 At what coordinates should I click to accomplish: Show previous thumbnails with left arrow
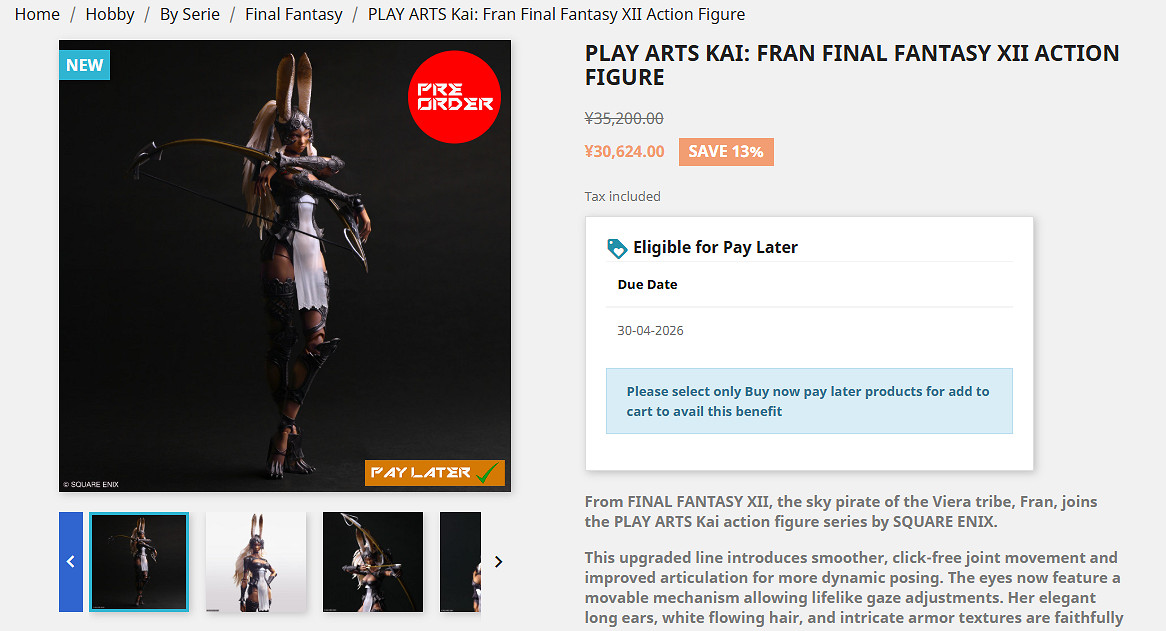71,562
